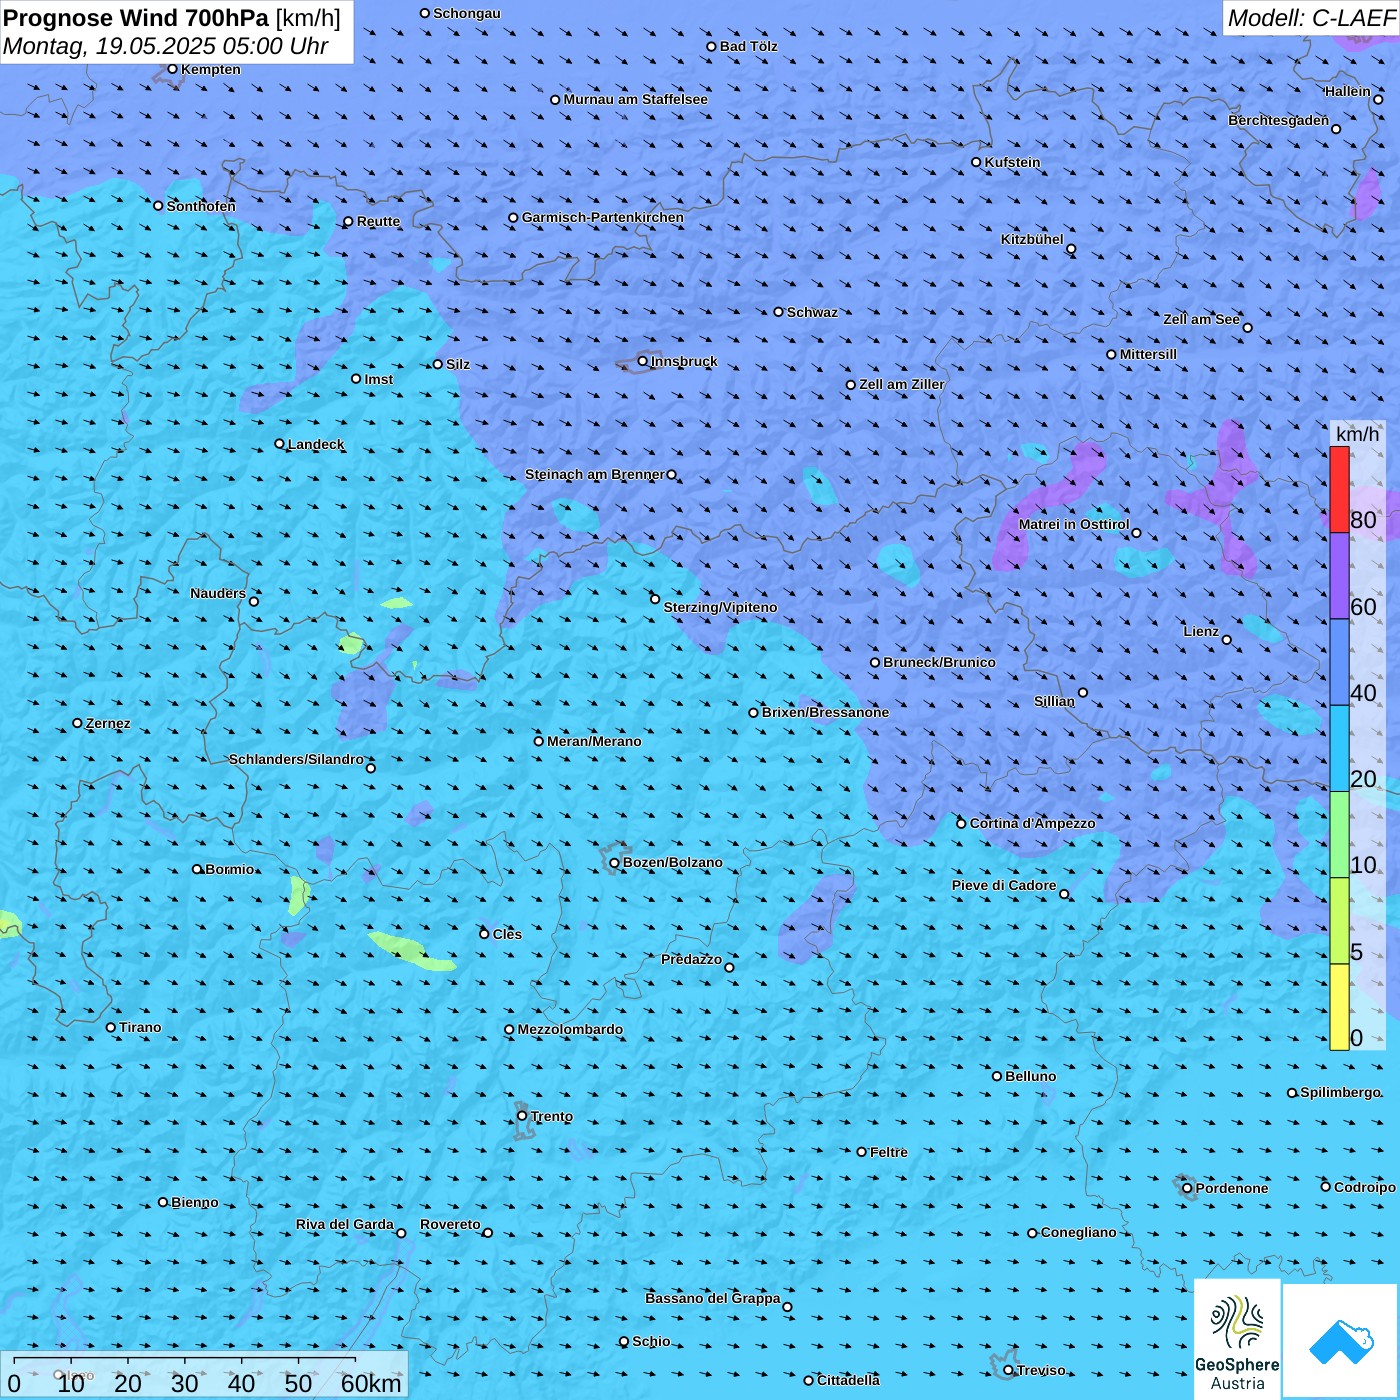Click the Kufstein location dot
1400x1400 pixels.
977,162
